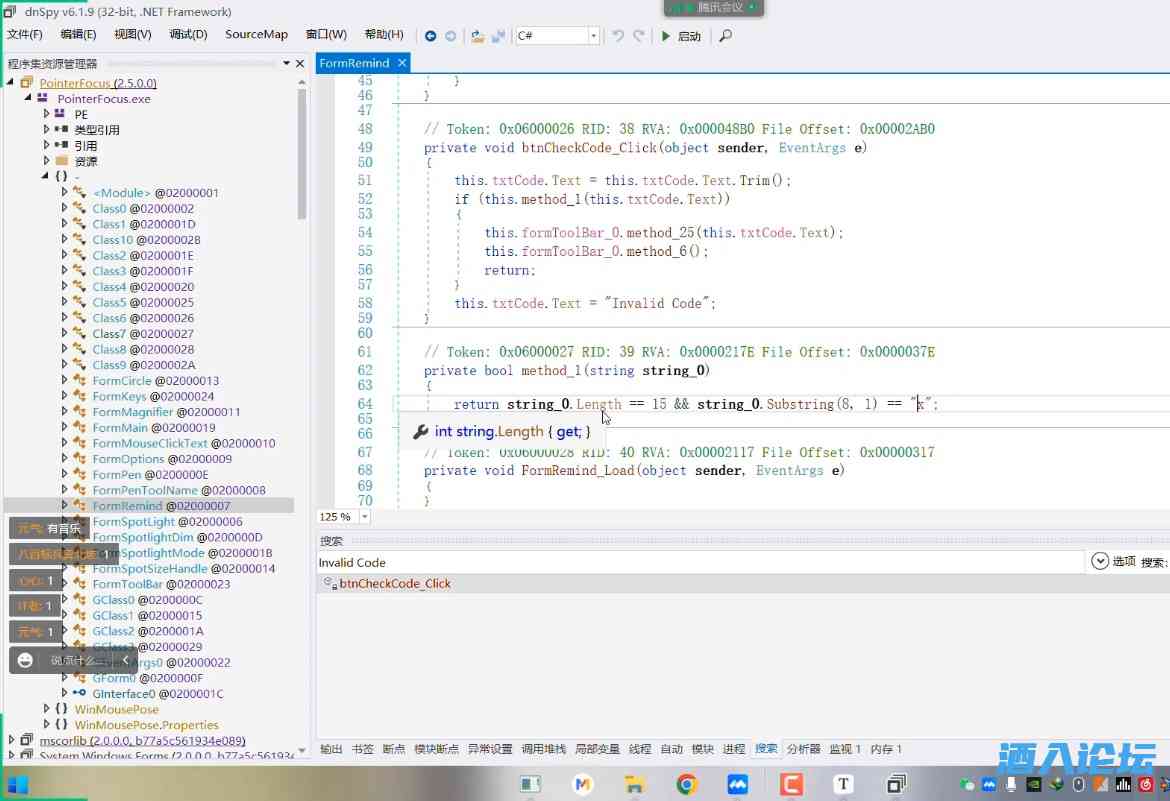
Task: Open the 125 % zoom dropdown
Action: (364, 517)
